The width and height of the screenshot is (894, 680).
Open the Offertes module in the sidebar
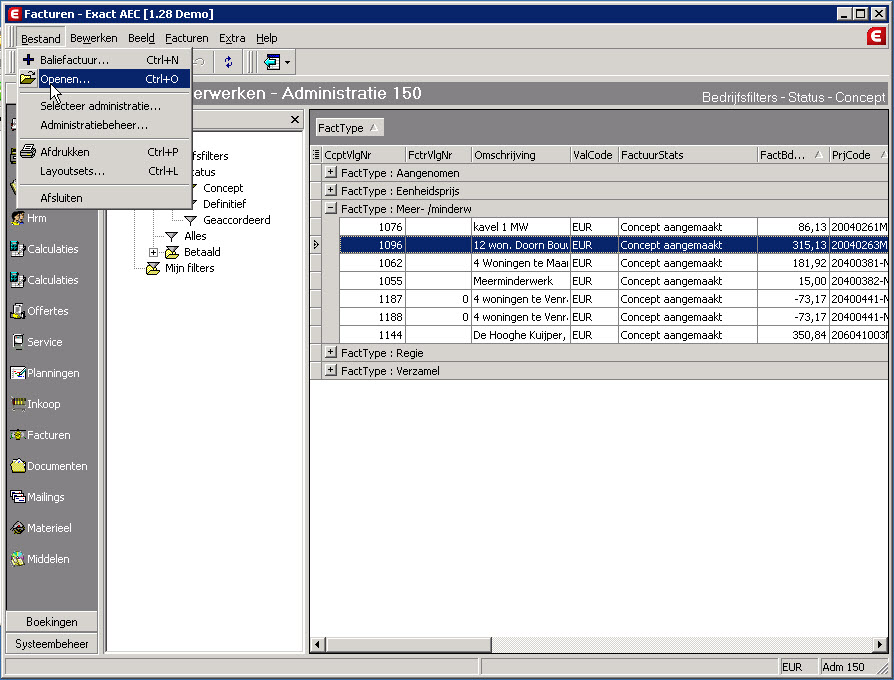point(39,311)
